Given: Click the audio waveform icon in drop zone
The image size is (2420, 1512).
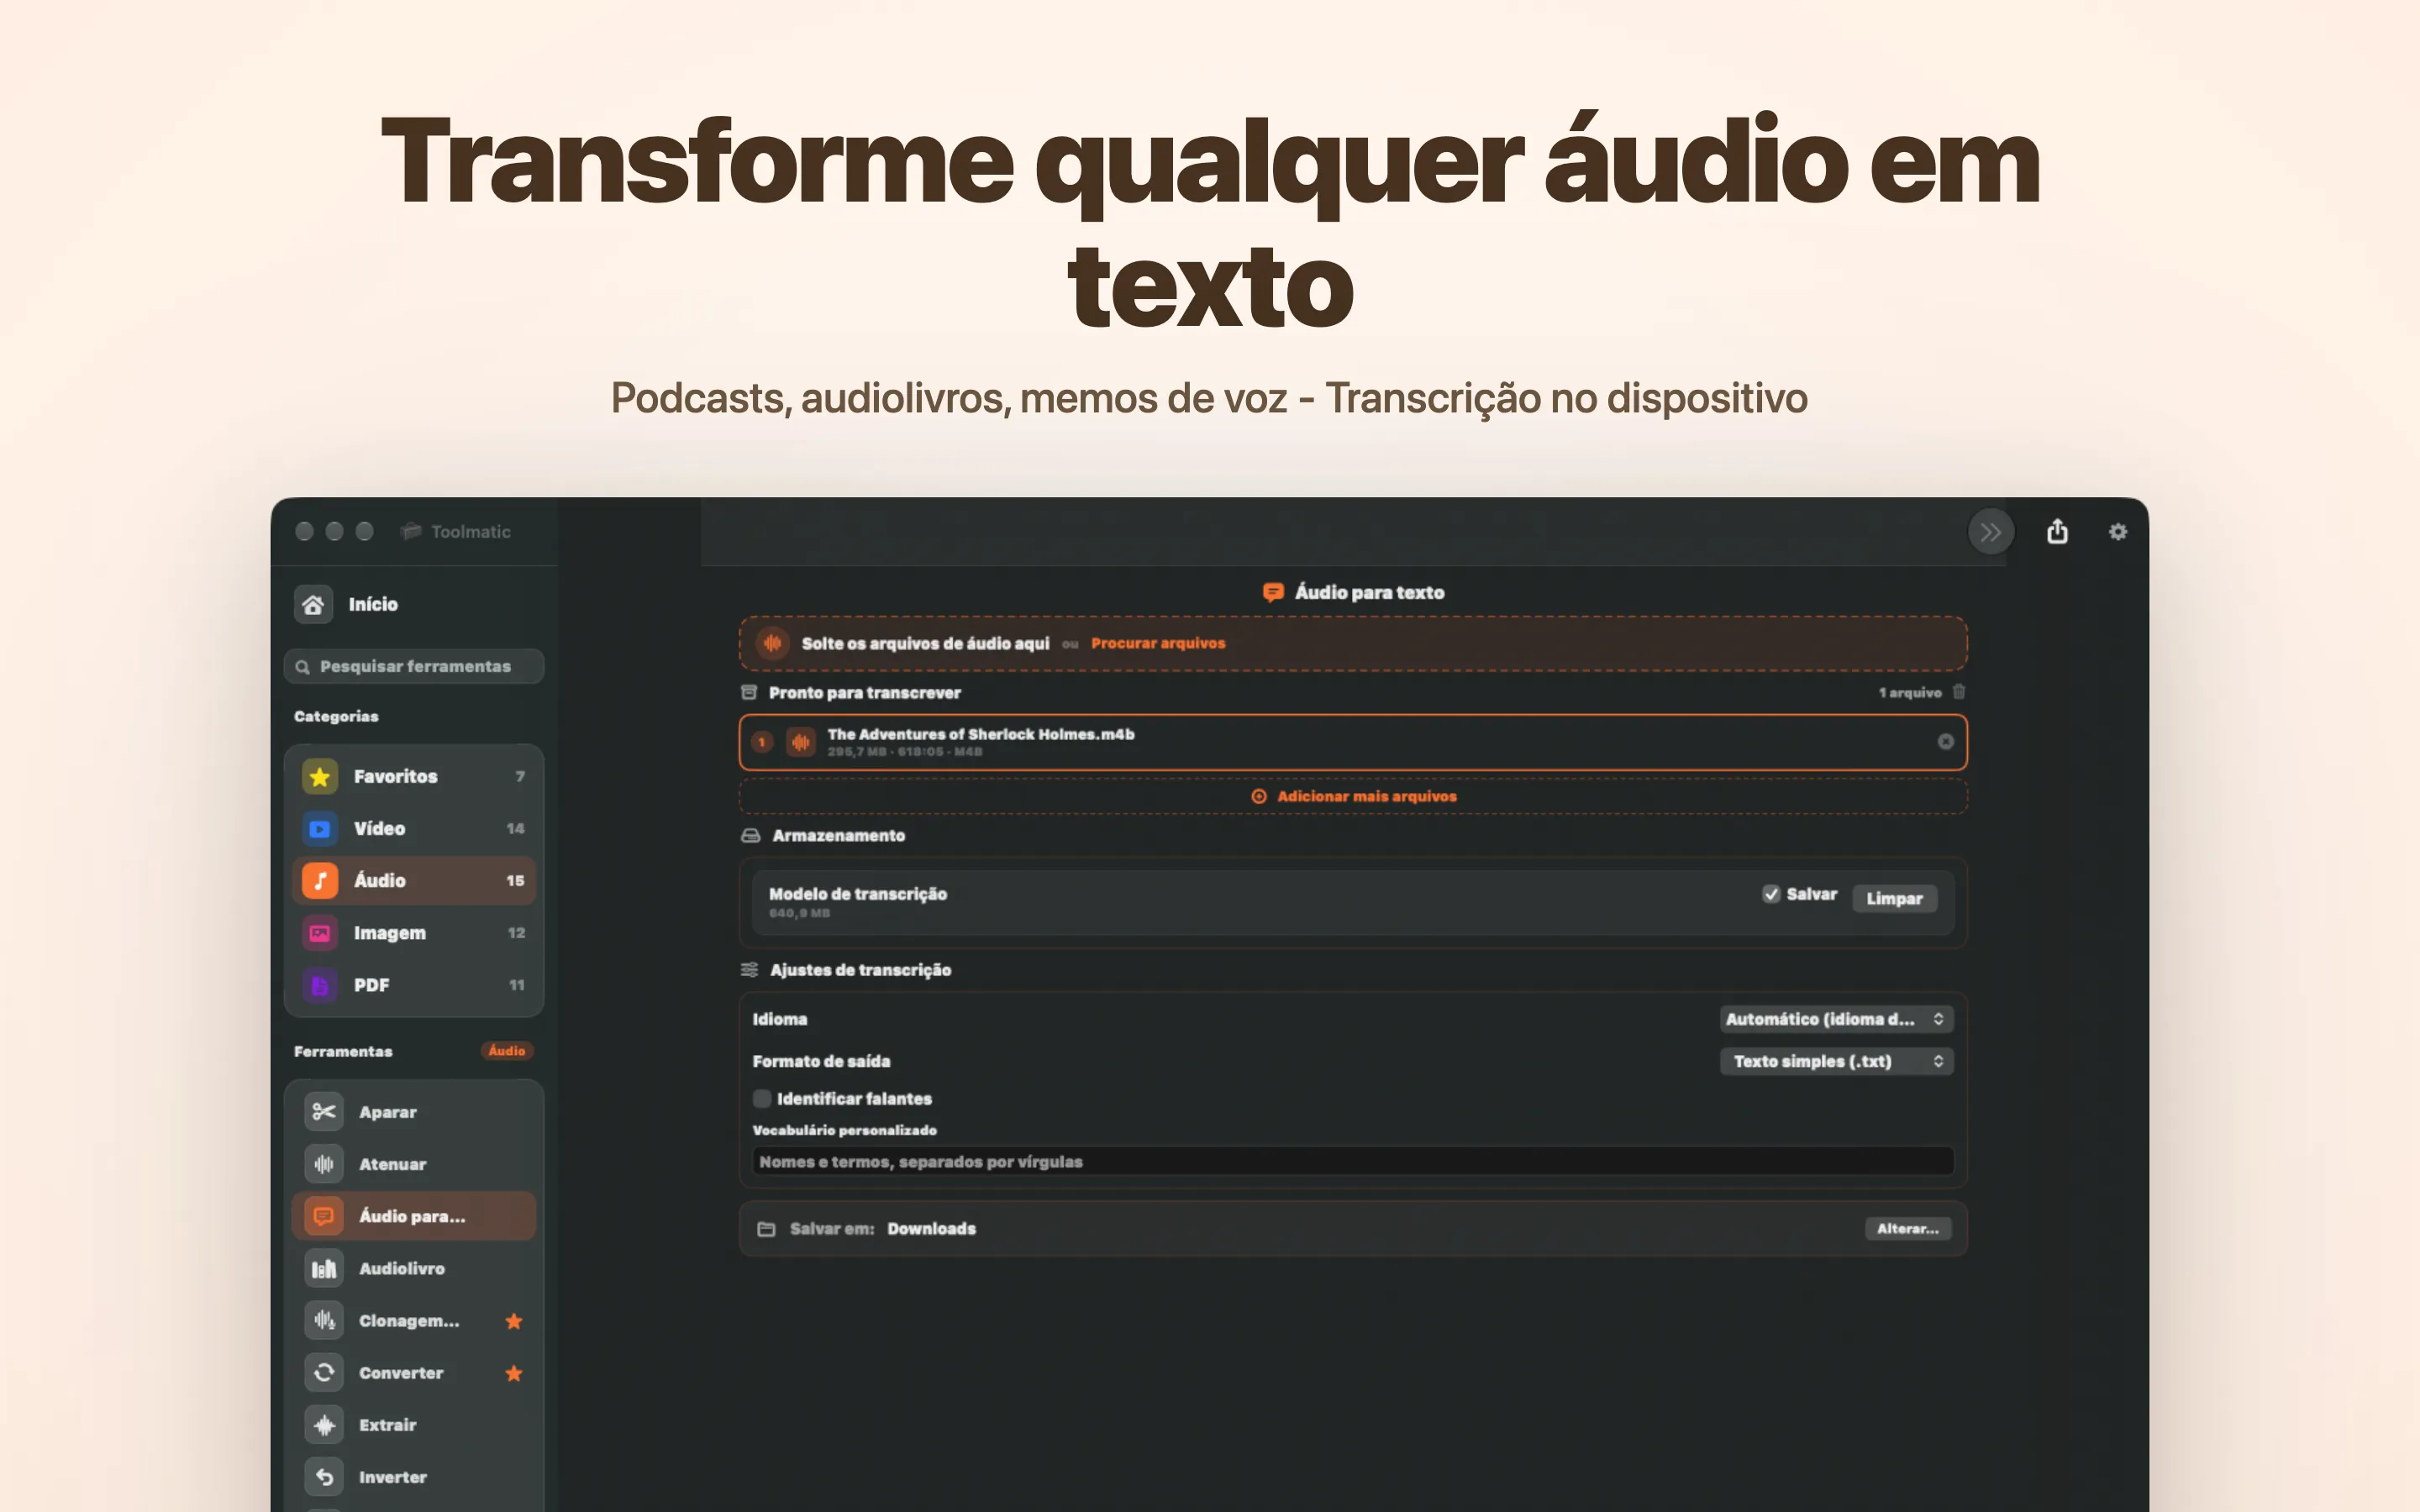Looking at the screenshot, I should [x=772, y=643].
